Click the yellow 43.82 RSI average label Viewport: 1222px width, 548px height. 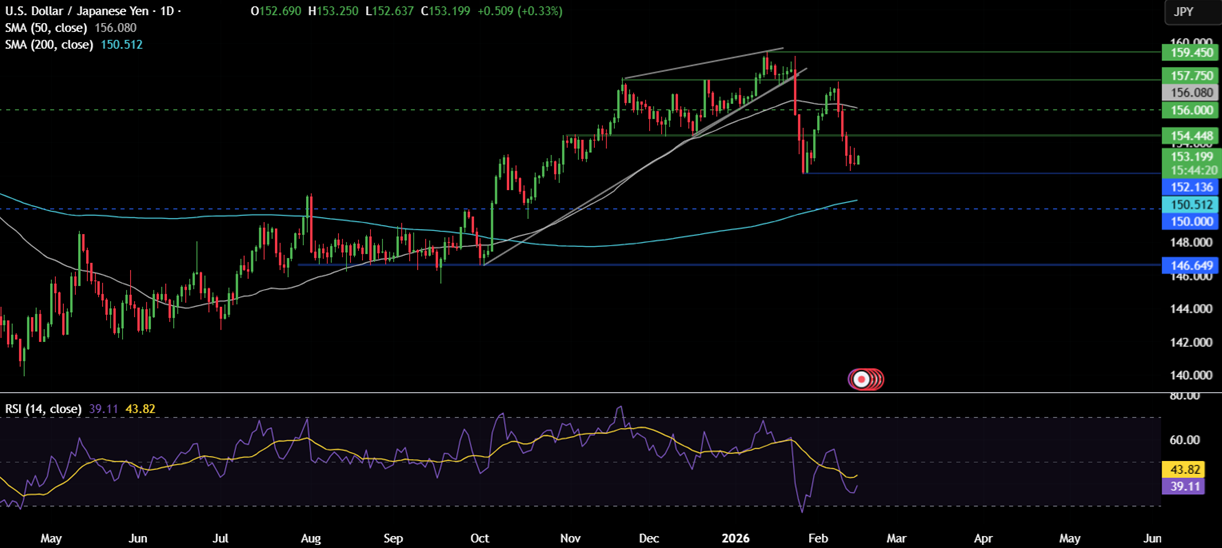1187,469
